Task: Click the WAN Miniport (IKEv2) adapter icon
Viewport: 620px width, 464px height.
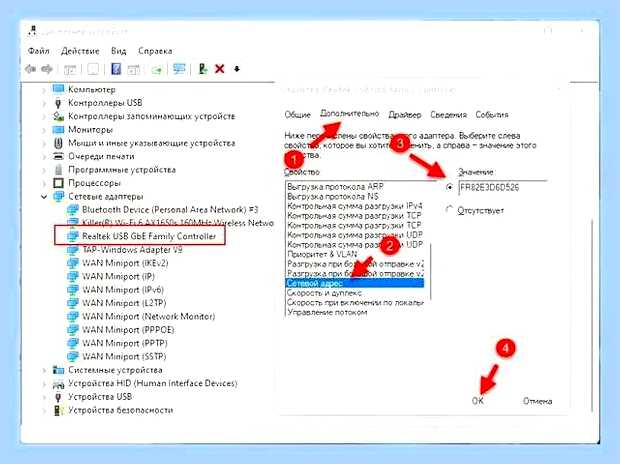Action: [72, 263]
